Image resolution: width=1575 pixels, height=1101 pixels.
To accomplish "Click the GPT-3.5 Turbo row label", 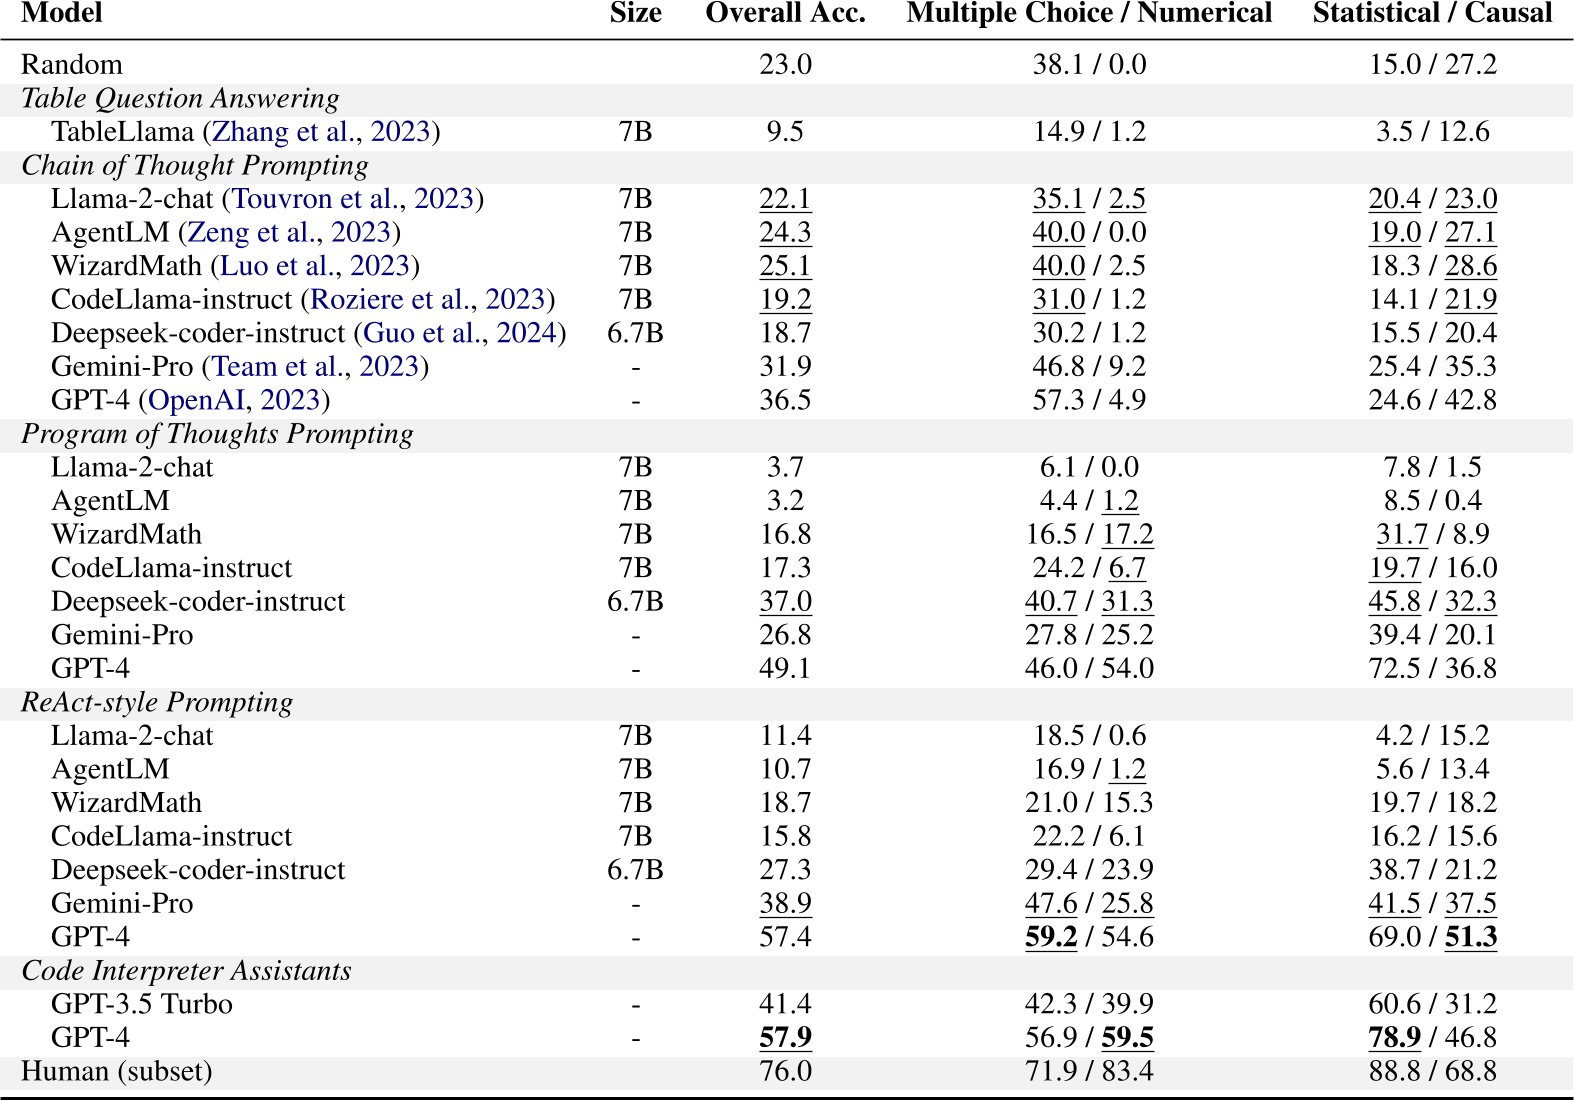I will pyautogui.click(x=142, y=1005).
